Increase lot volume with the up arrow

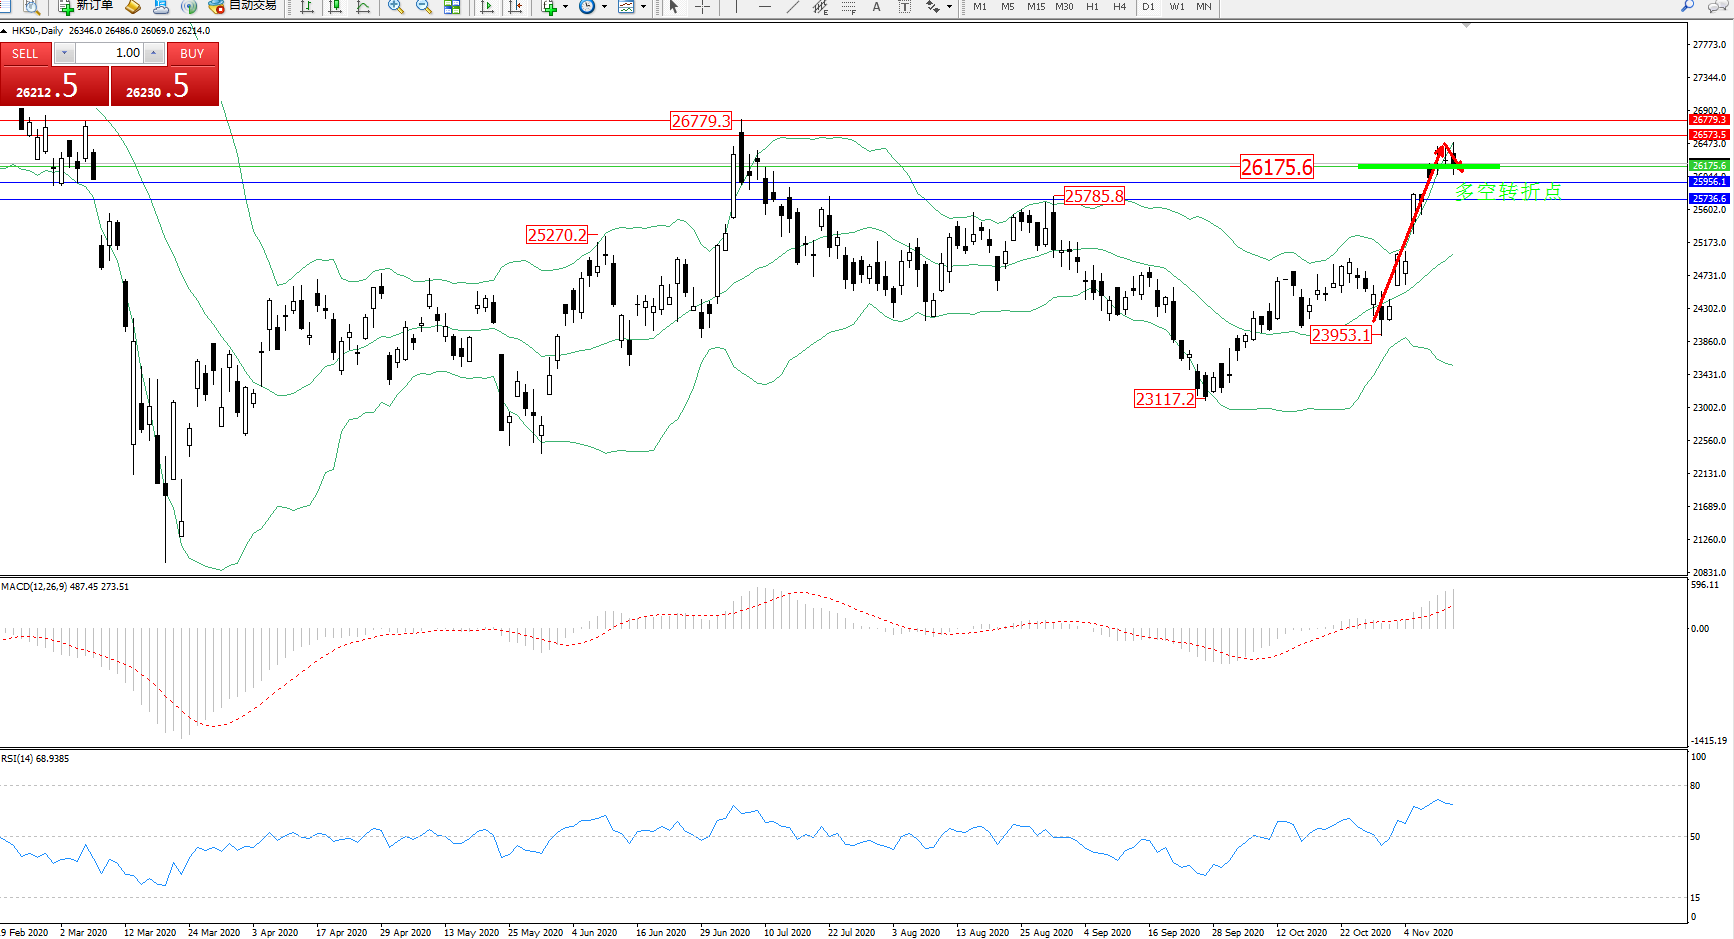154,54
